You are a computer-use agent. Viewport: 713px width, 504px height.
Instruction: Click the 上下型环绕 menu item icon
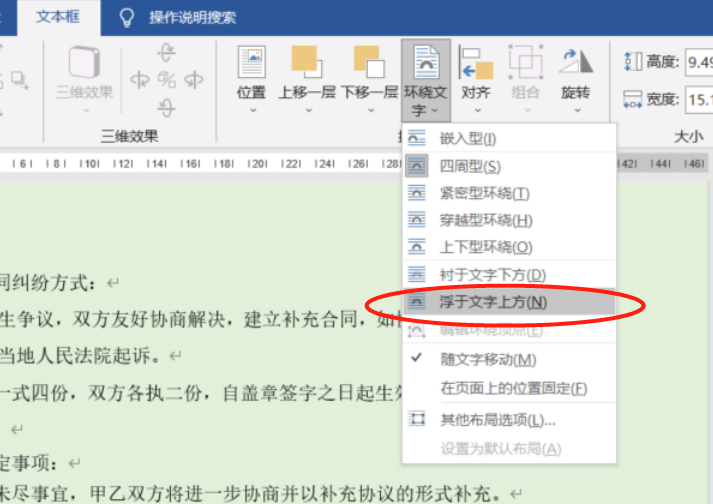[417, 247]
